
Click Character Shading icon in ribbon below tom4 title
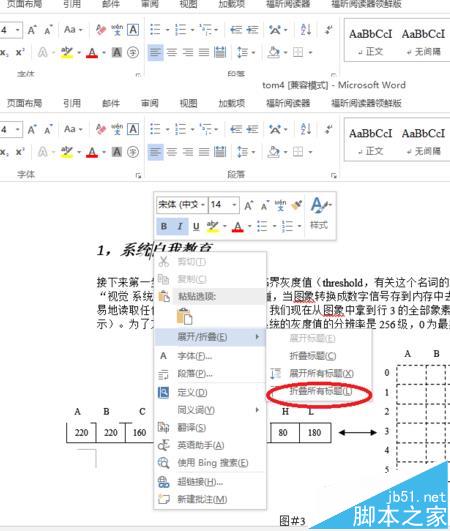tap(117, 152)
